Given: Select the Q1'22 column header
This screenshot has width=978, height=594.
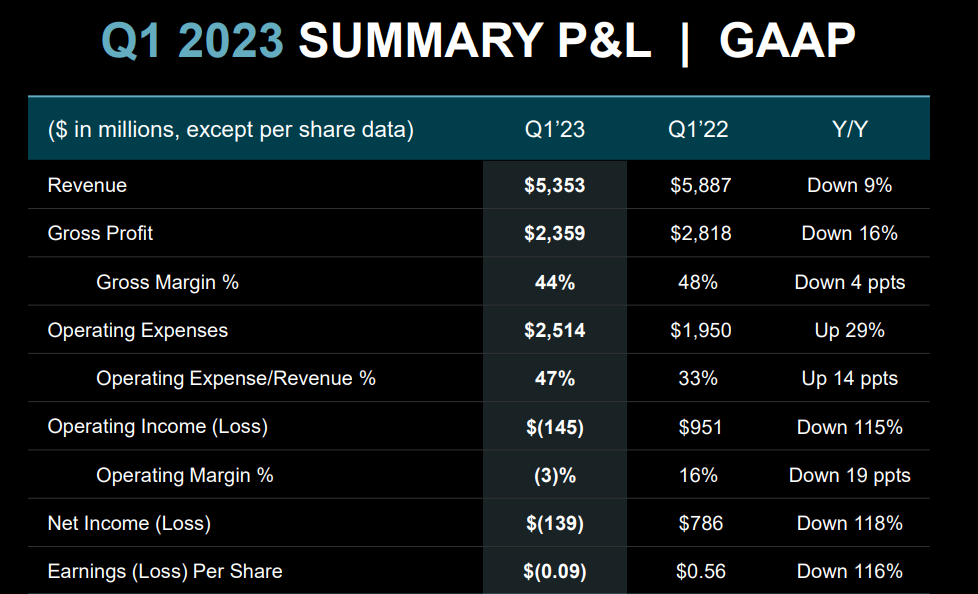Looking at the screenshot, I should (x=699, y=130).
